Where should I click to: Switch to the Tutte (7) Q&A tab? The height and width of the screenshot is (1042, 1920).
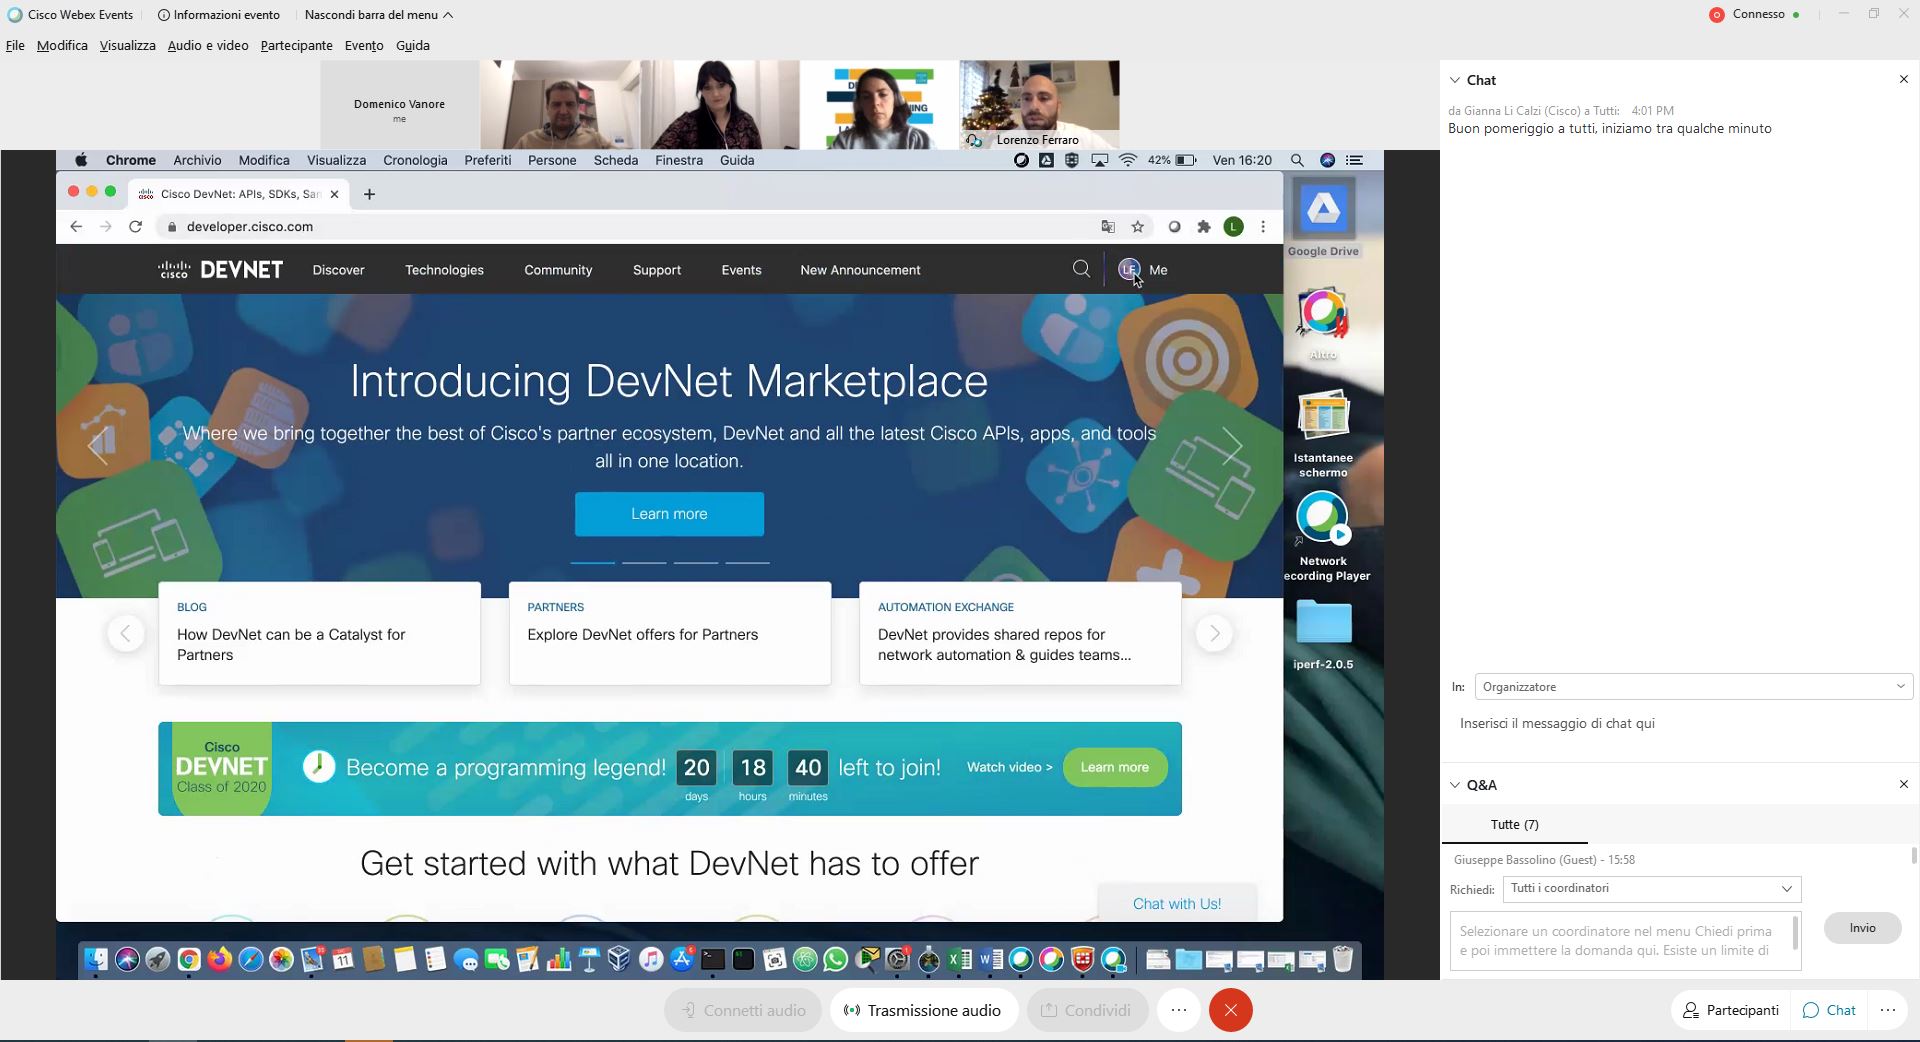(1514, 825)
